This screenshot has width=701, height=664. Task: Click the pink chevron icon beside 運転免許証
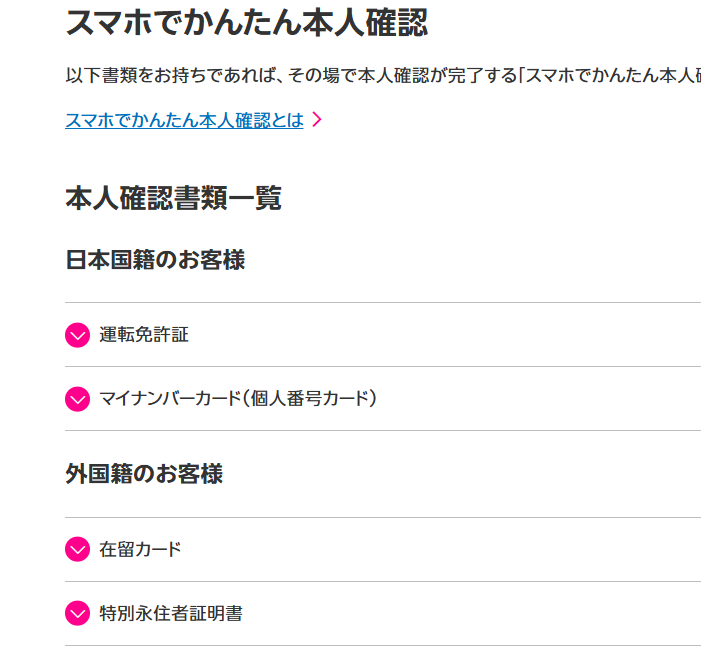(78, 335)
